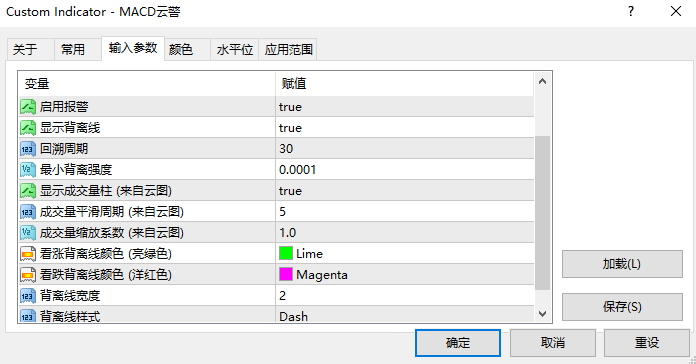Select 看跌背离线颜色 (洋红色) label
The image size is (696, 364).
click(106, 275)
